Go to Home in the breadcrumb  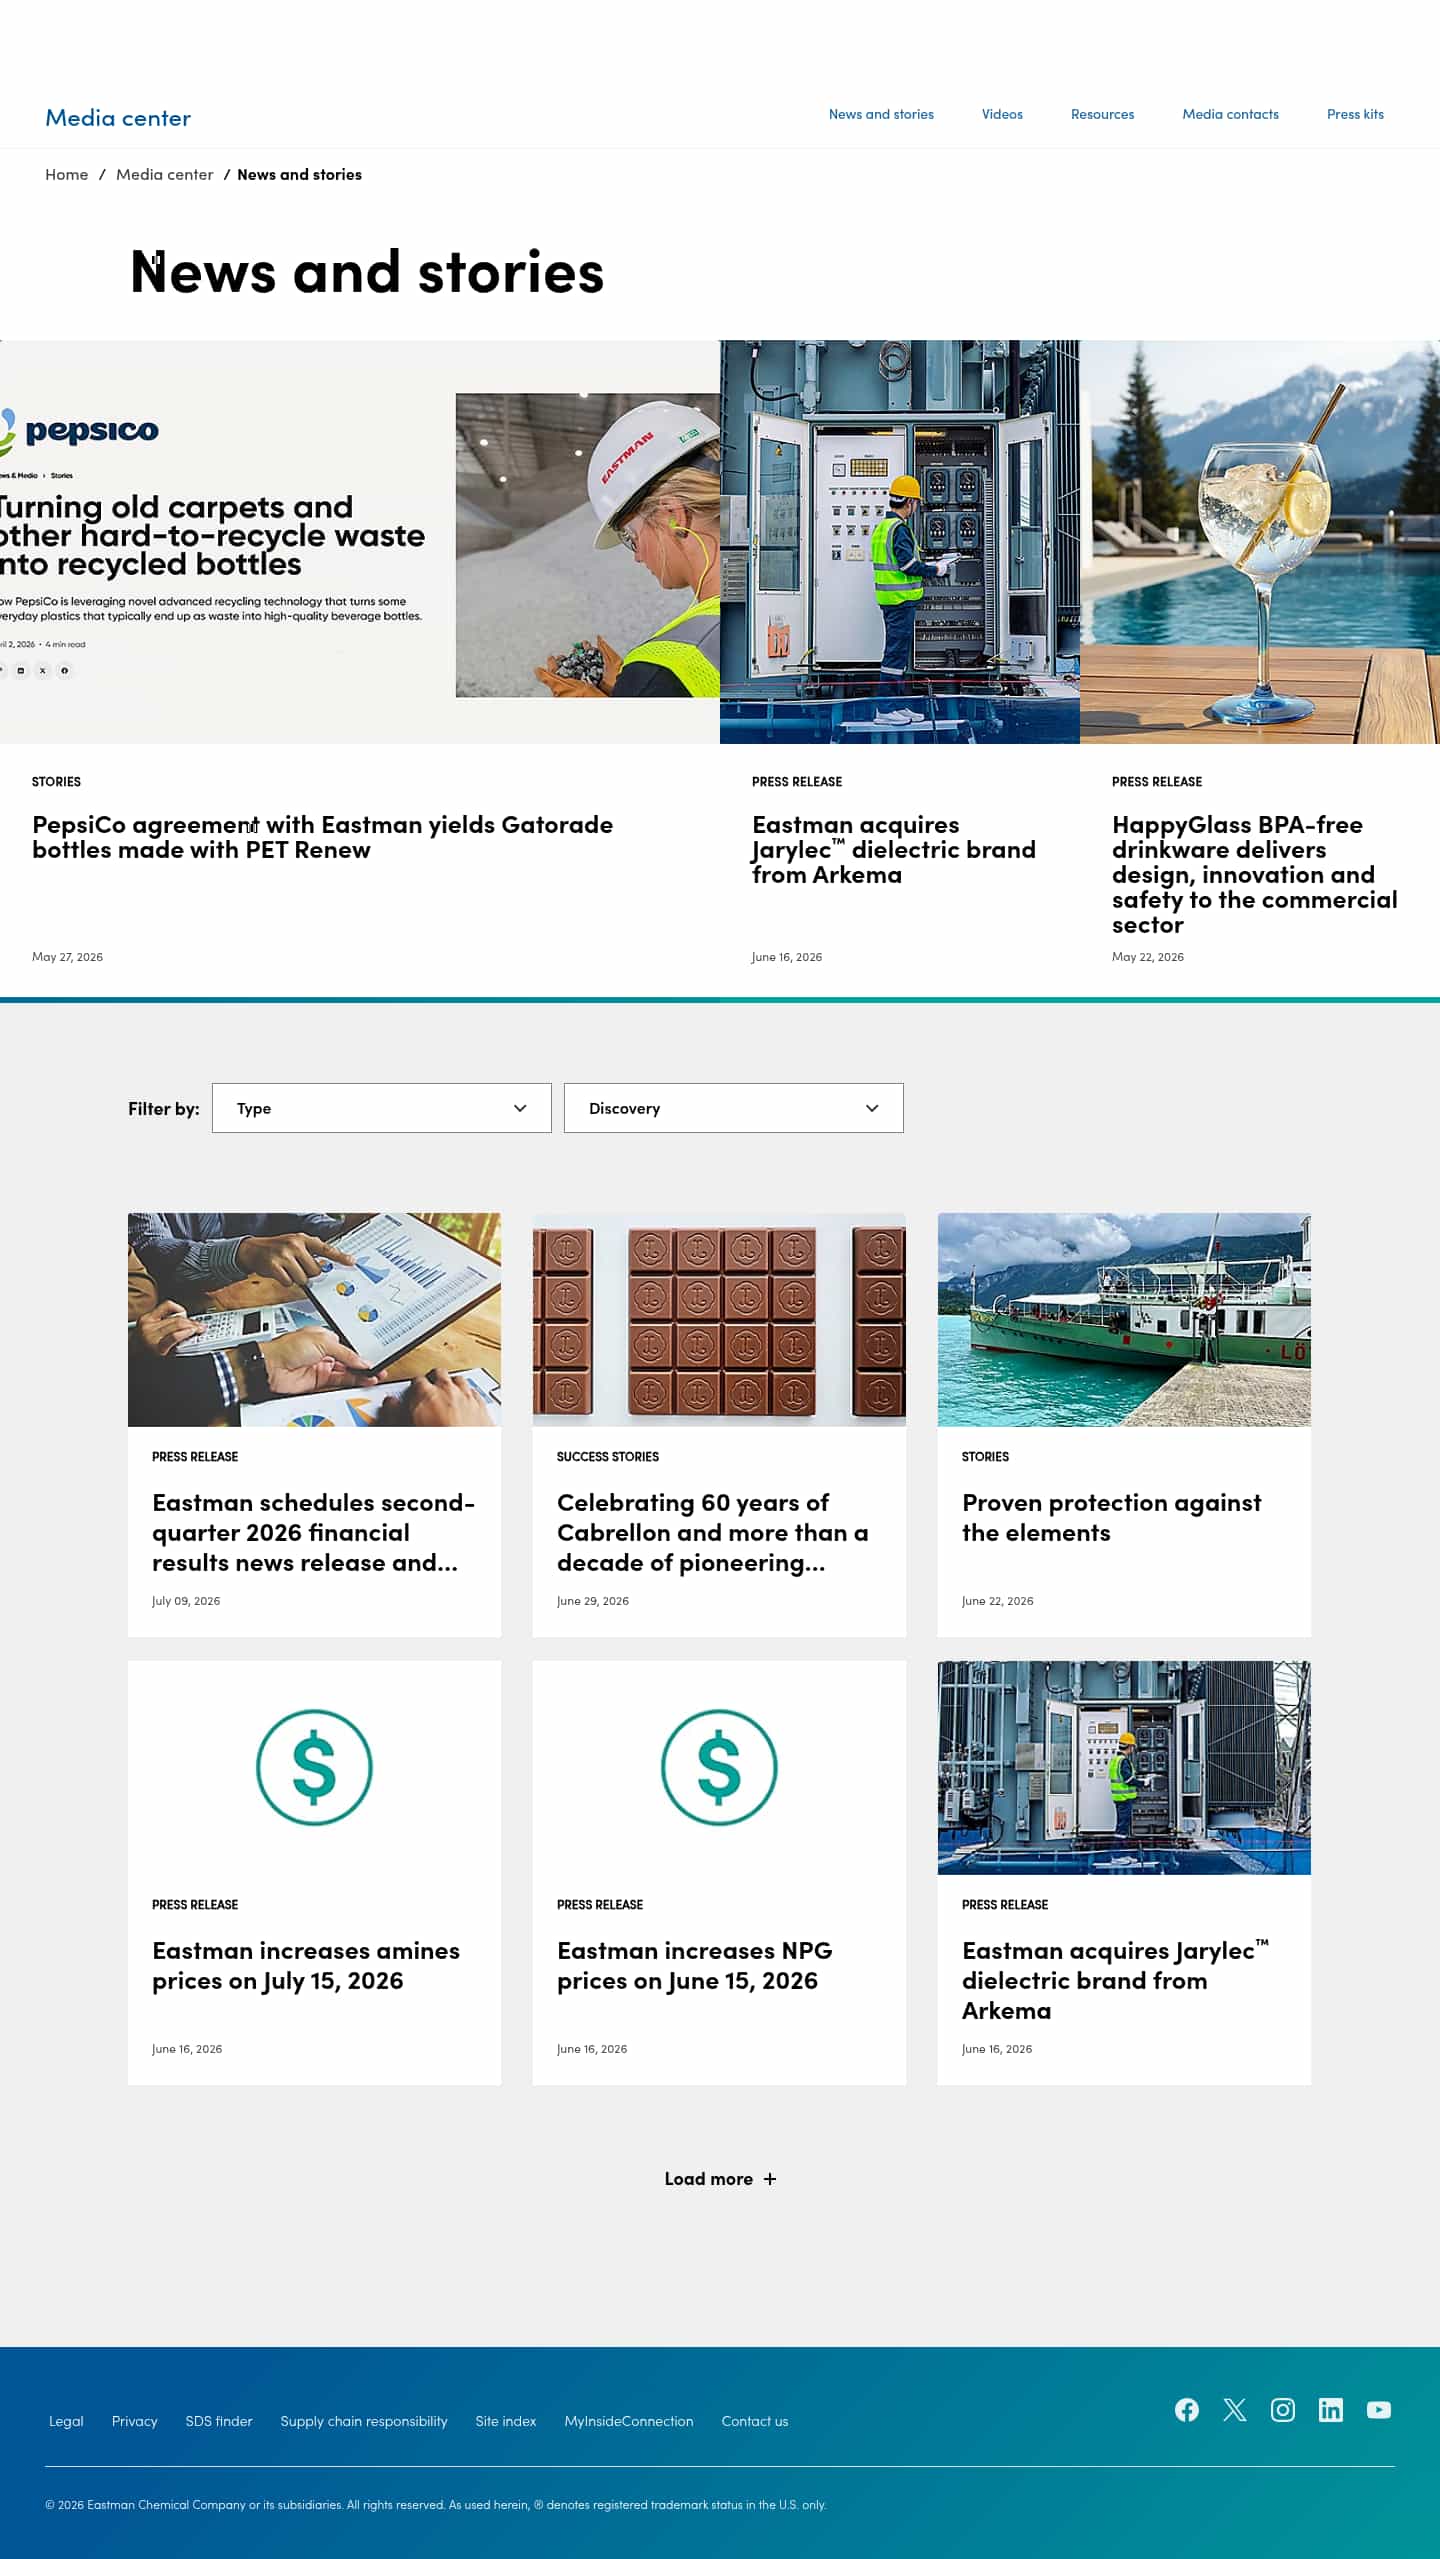click(x=67, y=174)
